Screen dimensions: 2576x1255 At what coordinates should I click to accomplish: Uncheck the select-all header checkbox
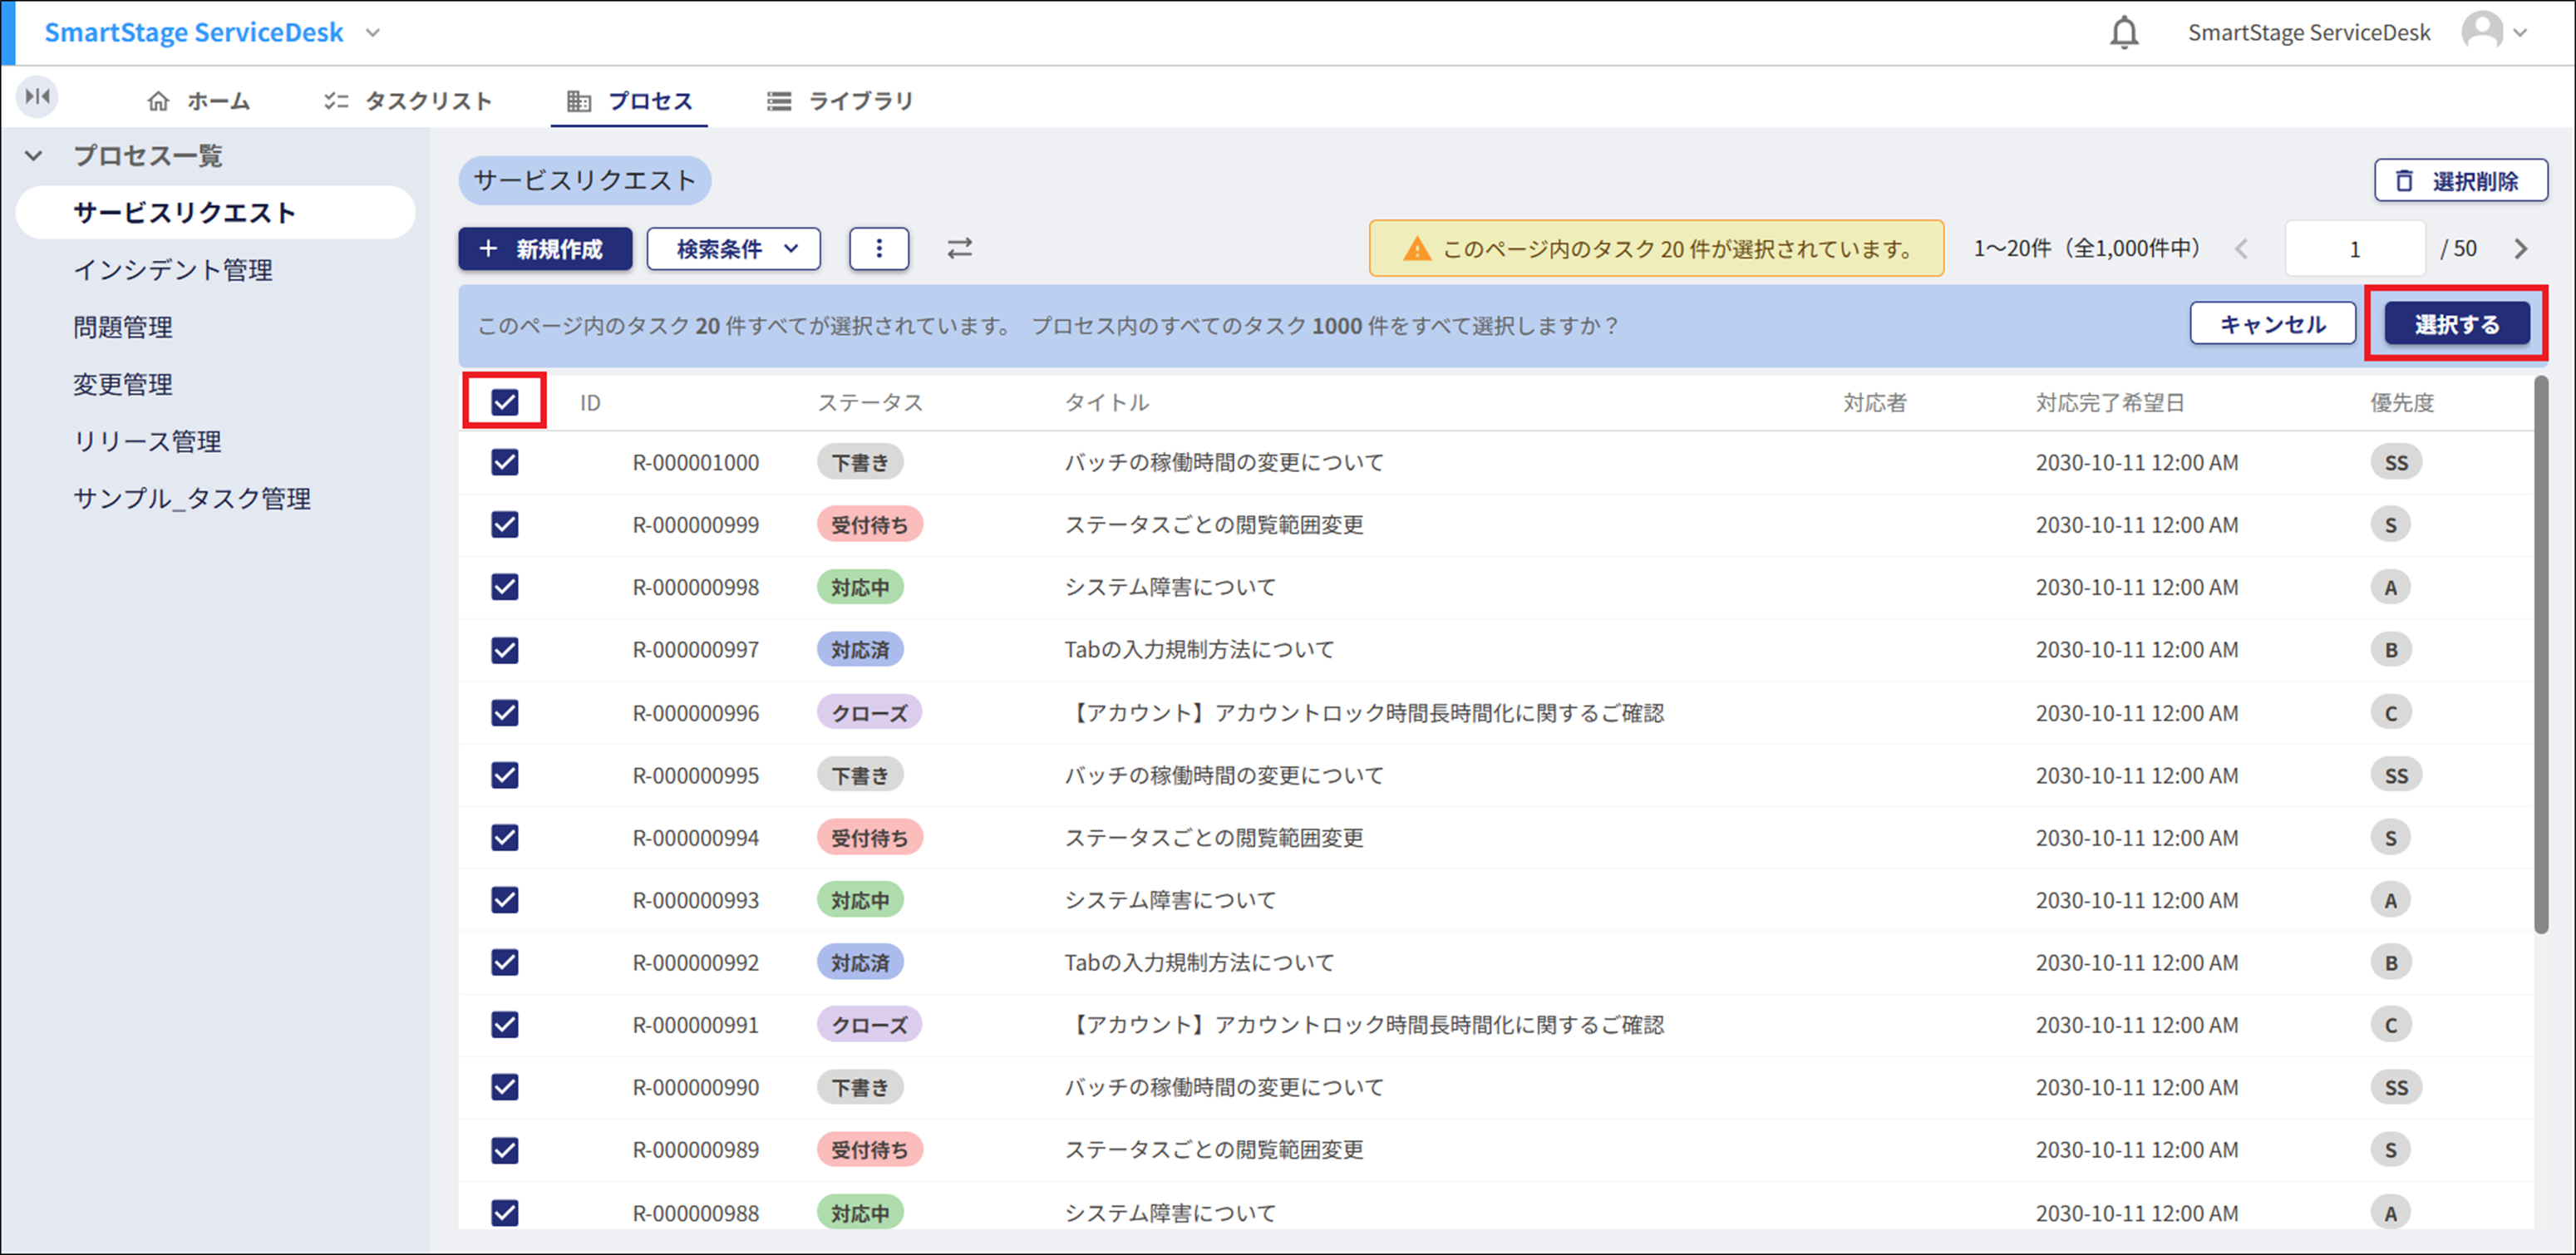505,402
